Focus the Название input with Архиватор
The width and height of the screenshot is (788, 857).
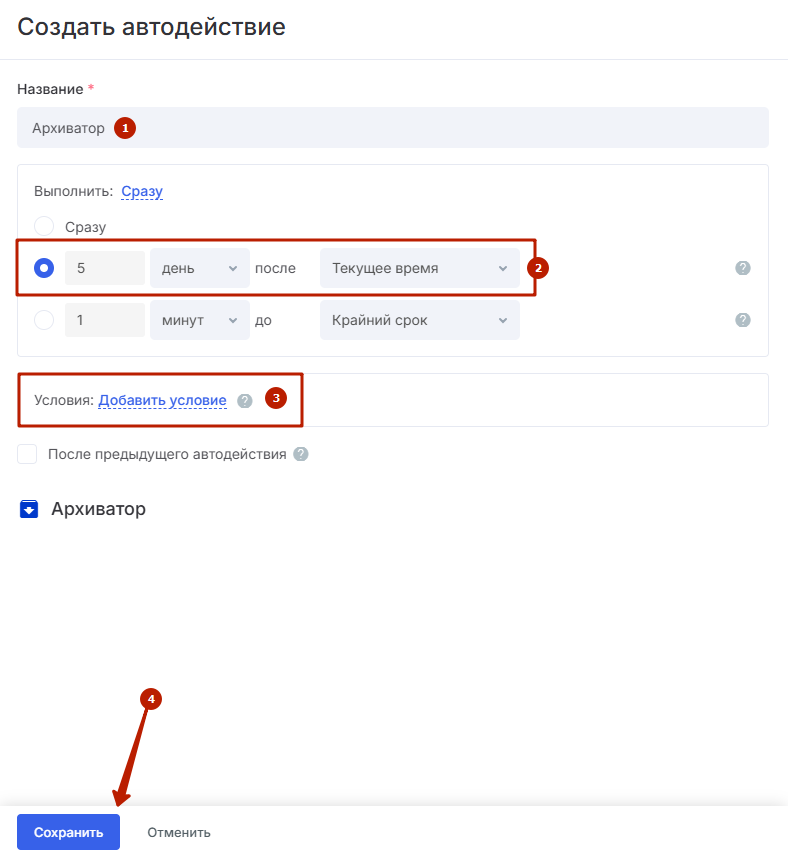[x=393, y=127]
